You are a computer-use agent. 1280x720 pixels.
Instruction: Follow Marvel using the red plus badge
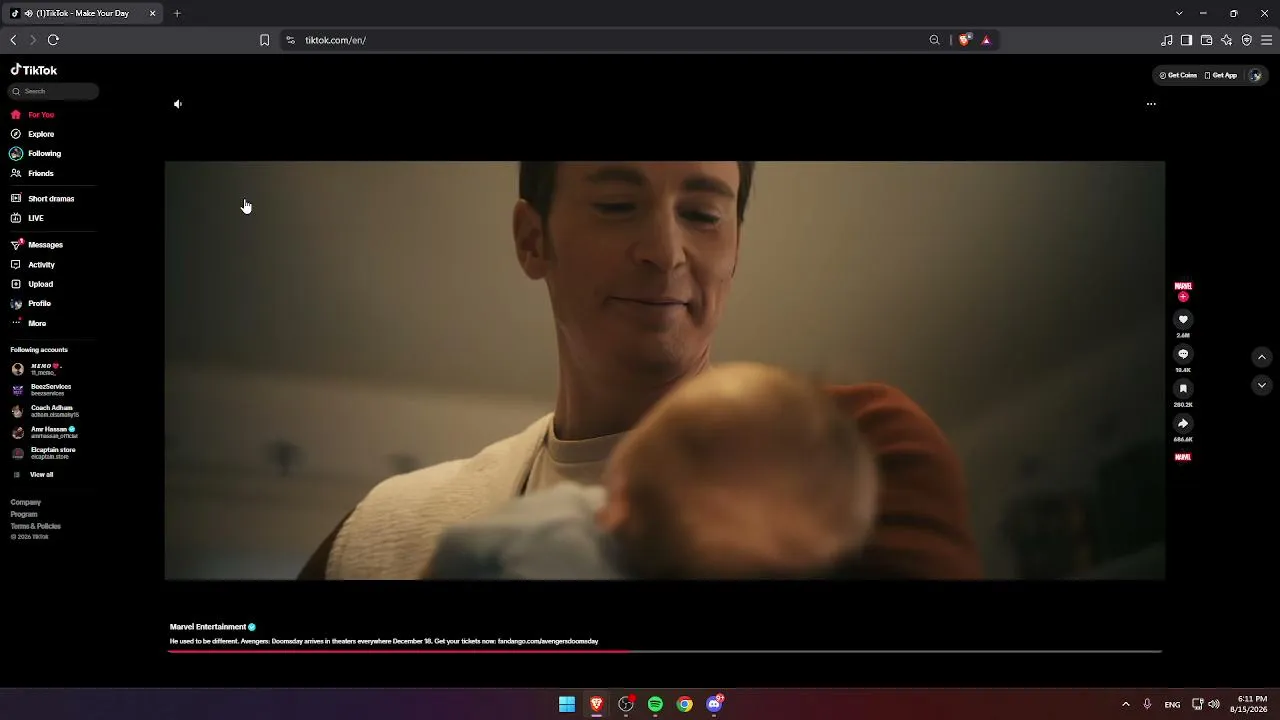tap(1183, 297)
